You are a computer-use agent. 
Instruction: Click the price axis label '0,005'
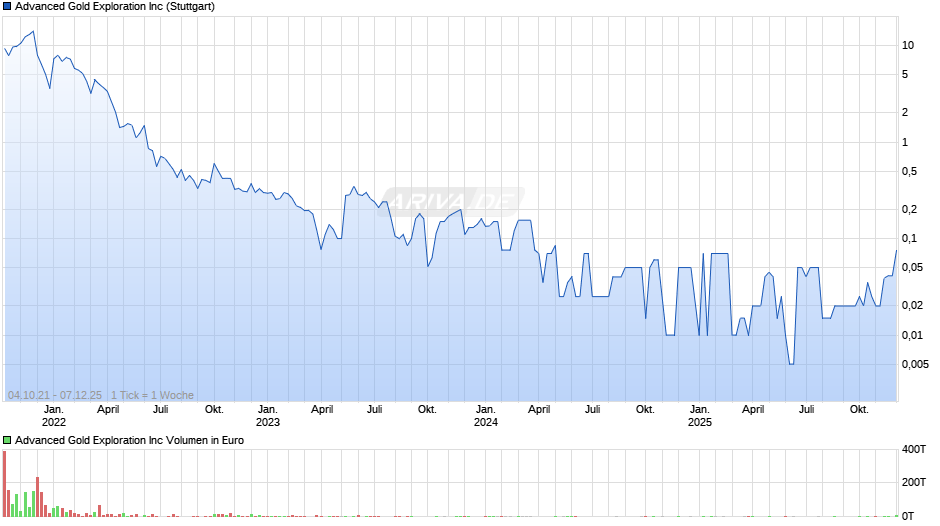tap(915, 364)
